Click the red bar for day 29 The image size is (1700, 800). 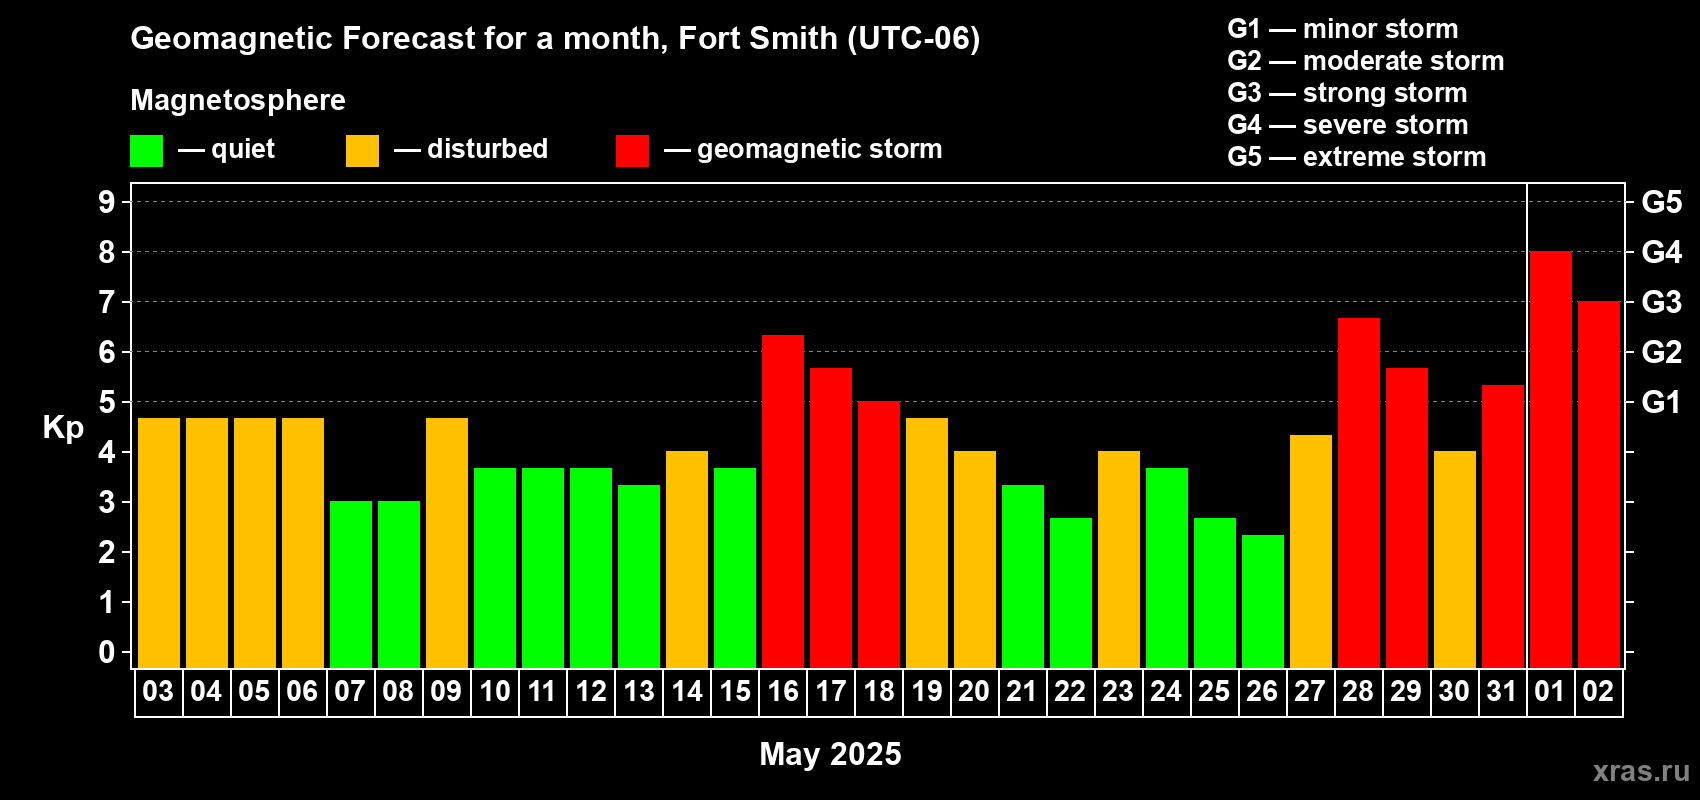pos(1407,518)
